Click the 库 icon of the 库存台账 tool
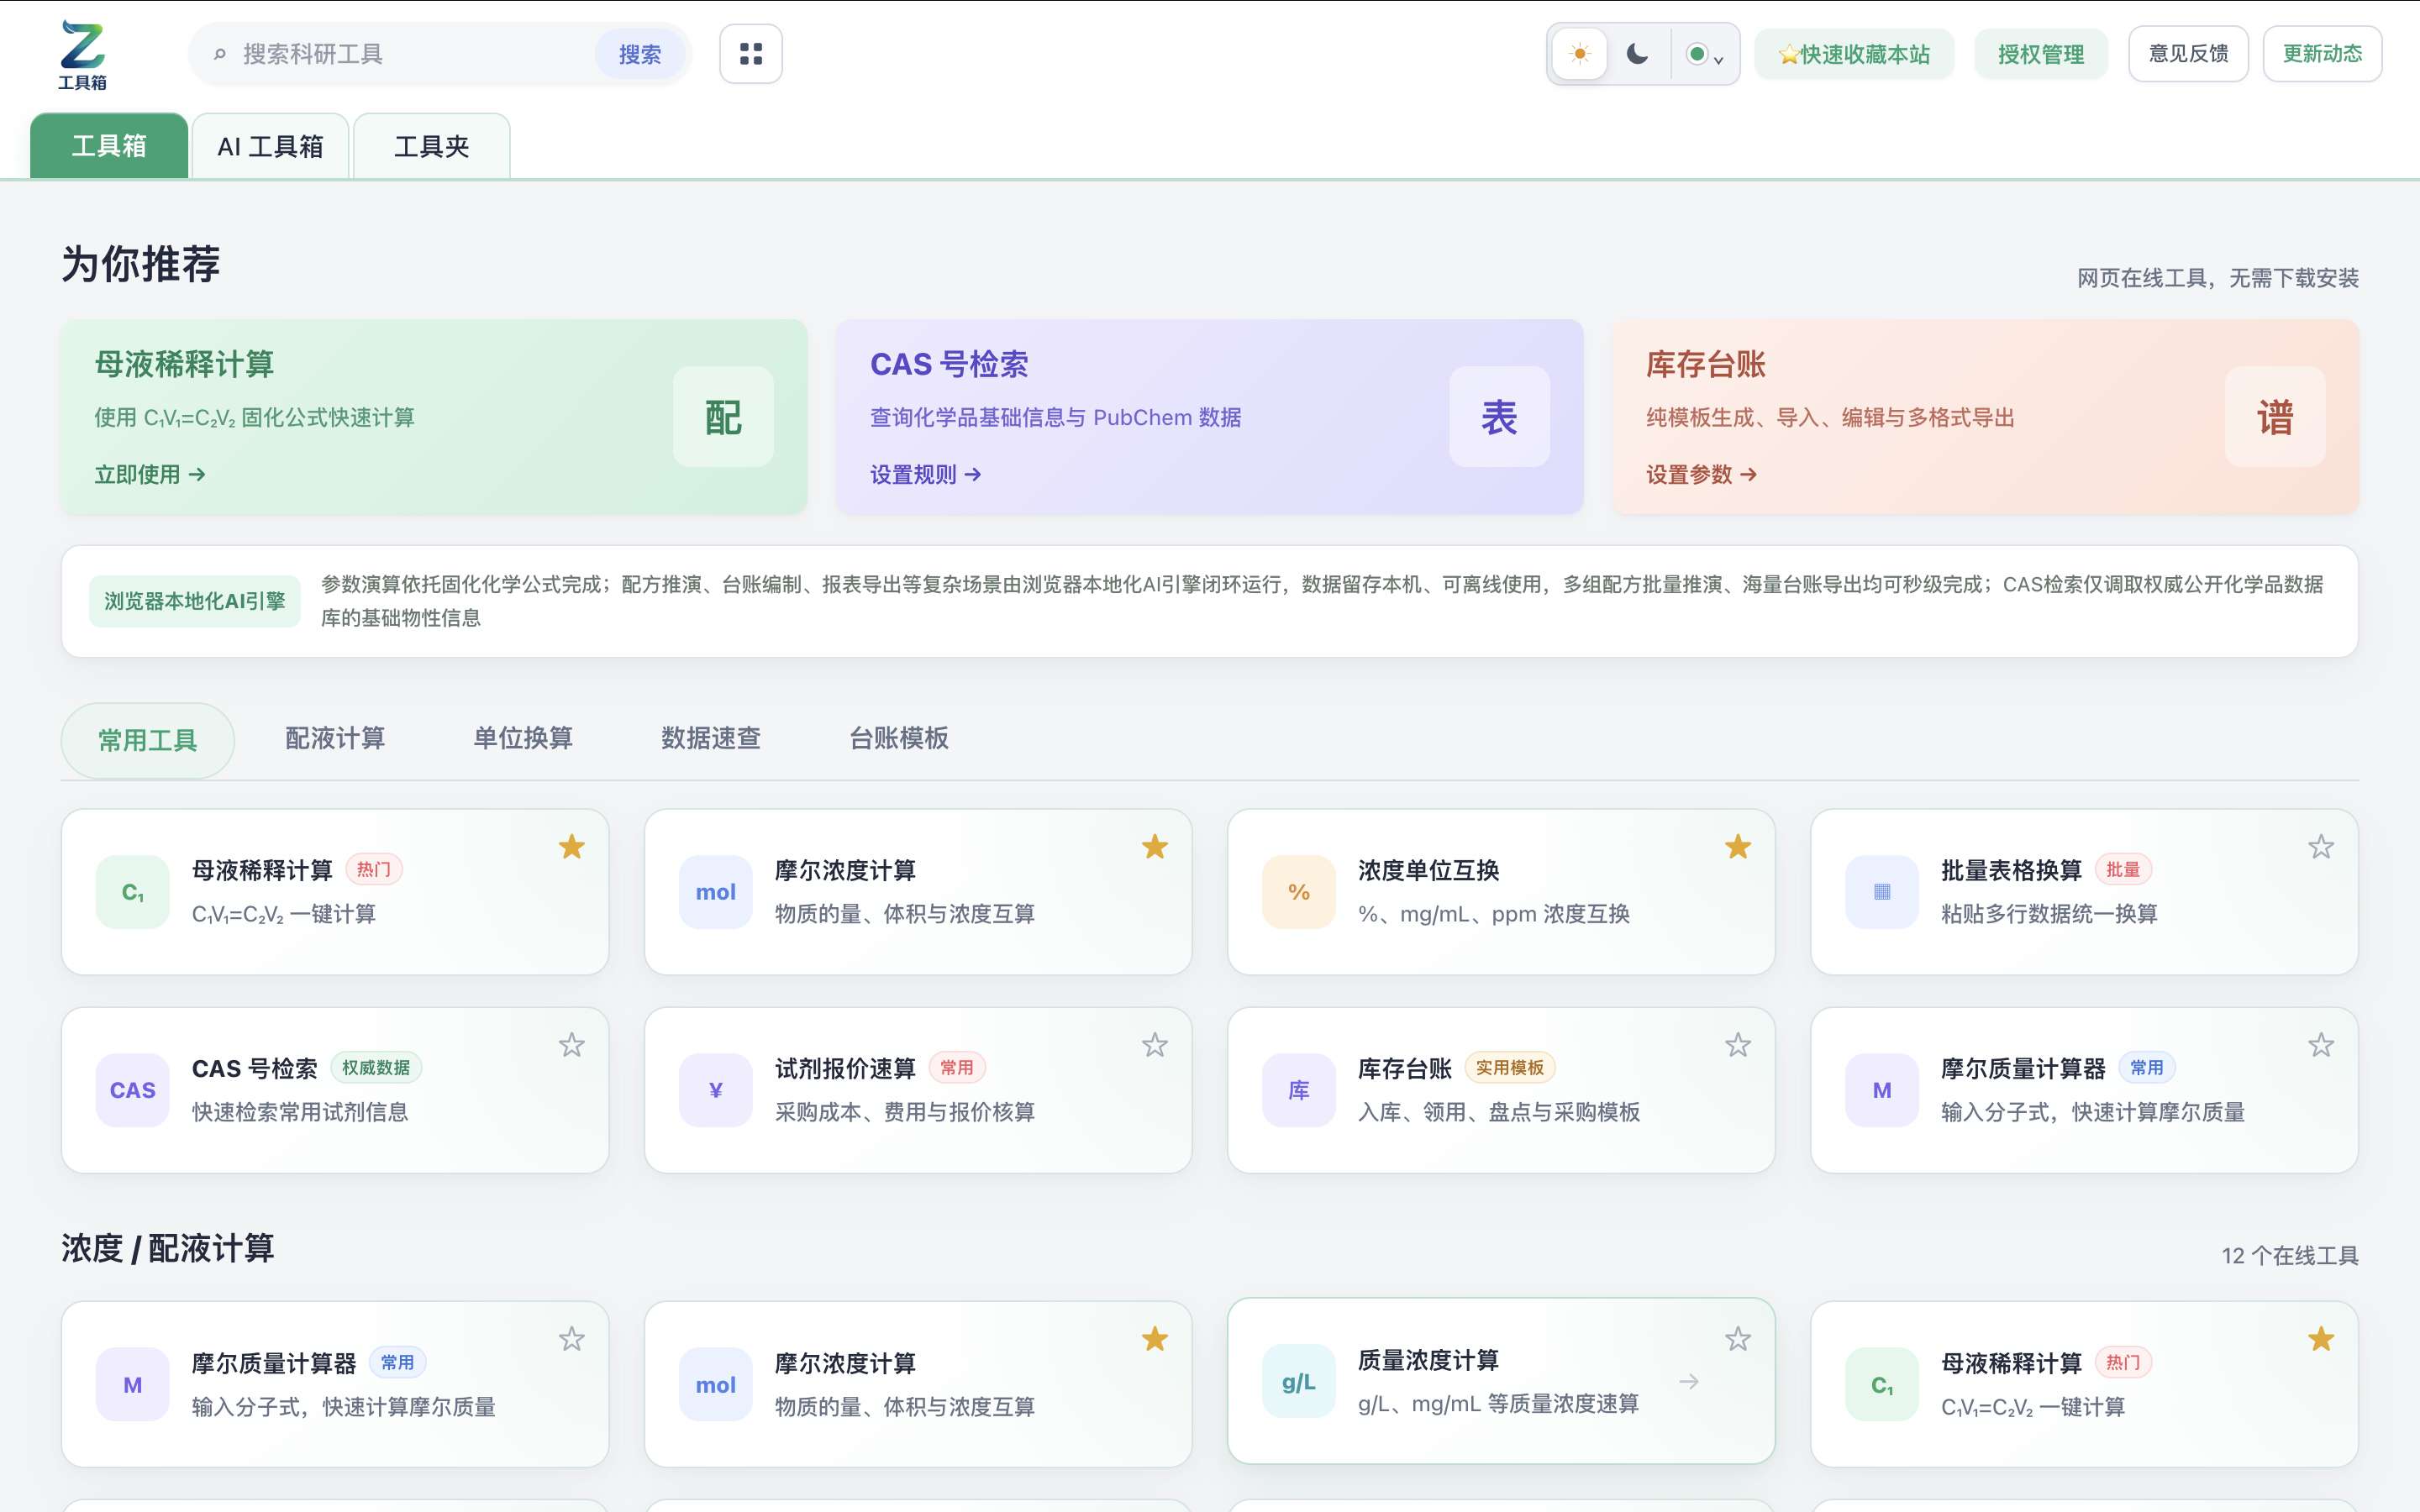This screenshot has width=2420, height=1512. [x=1299, y=1090]
